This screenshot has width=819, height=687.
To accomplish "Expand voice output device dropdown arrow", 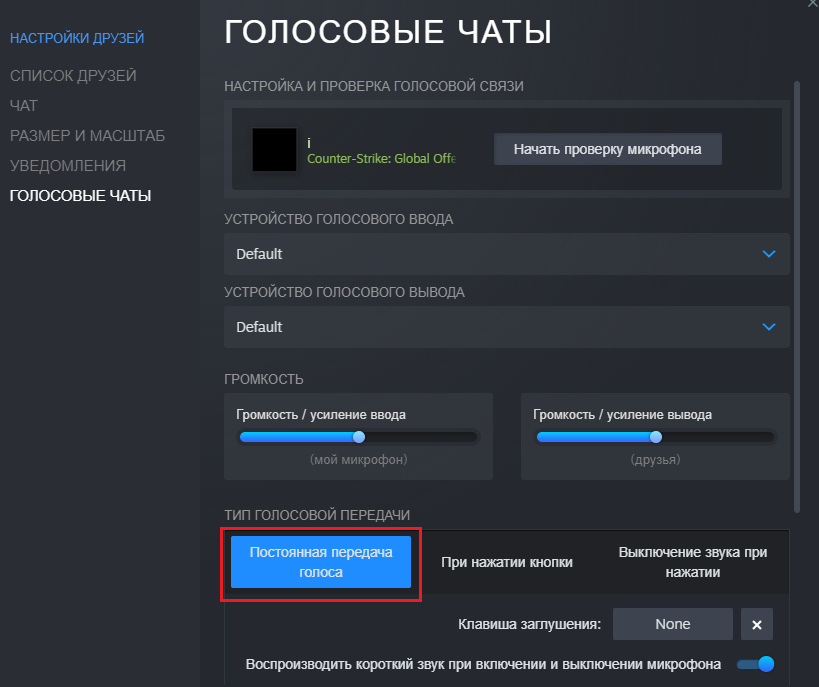I will pos(769,327).
